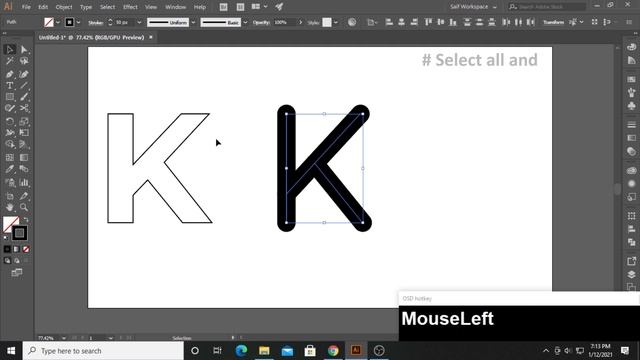This screenshot has height=360, width=640.
Task: Select the Artboard tool
Action: [10, 196]
